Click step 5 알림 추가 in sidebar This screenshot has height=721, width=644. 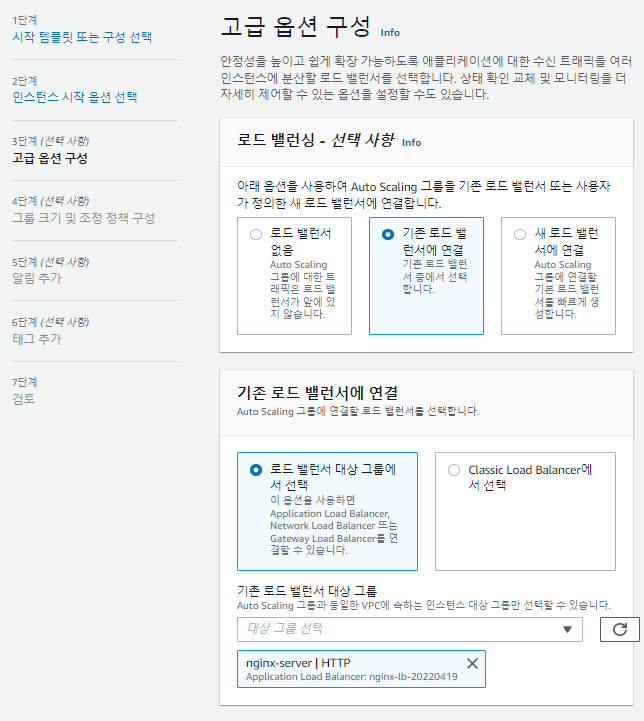[x=37, y=278]
